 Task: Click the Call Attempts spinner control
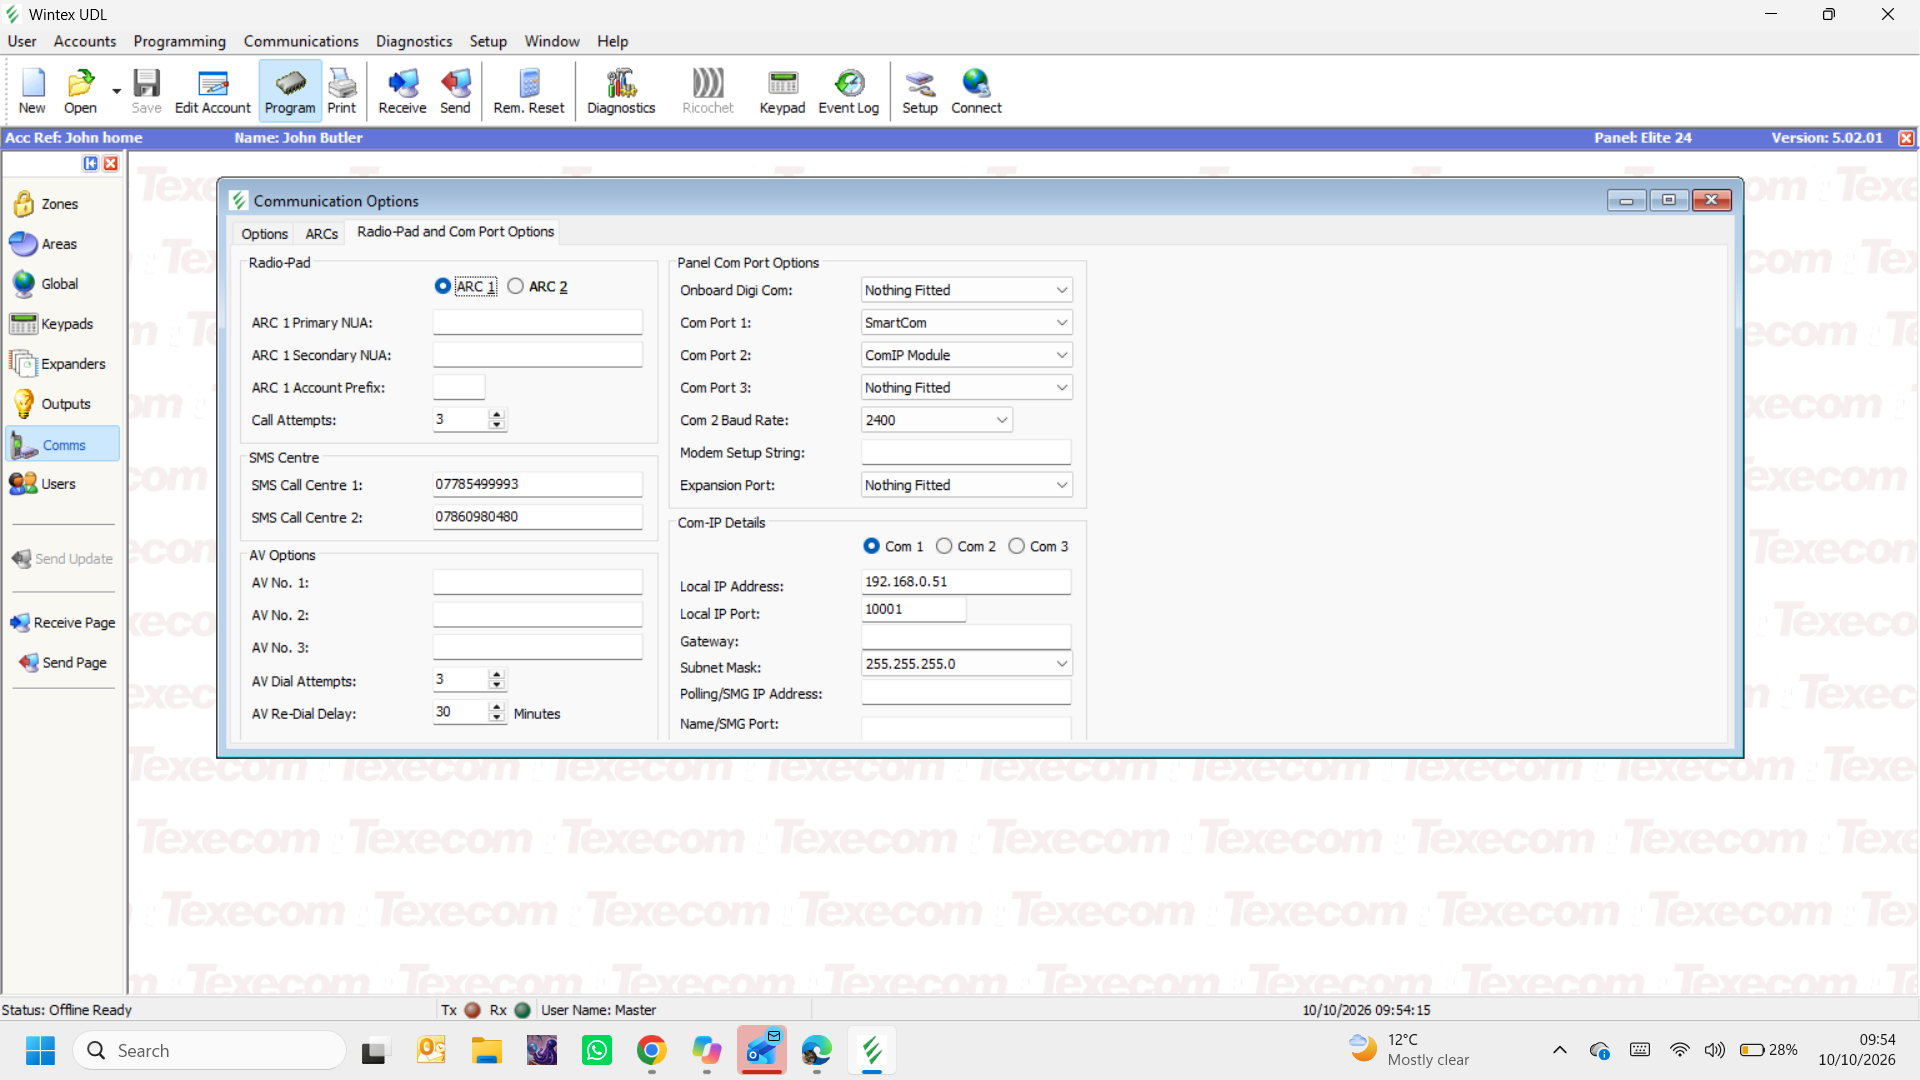496,420
